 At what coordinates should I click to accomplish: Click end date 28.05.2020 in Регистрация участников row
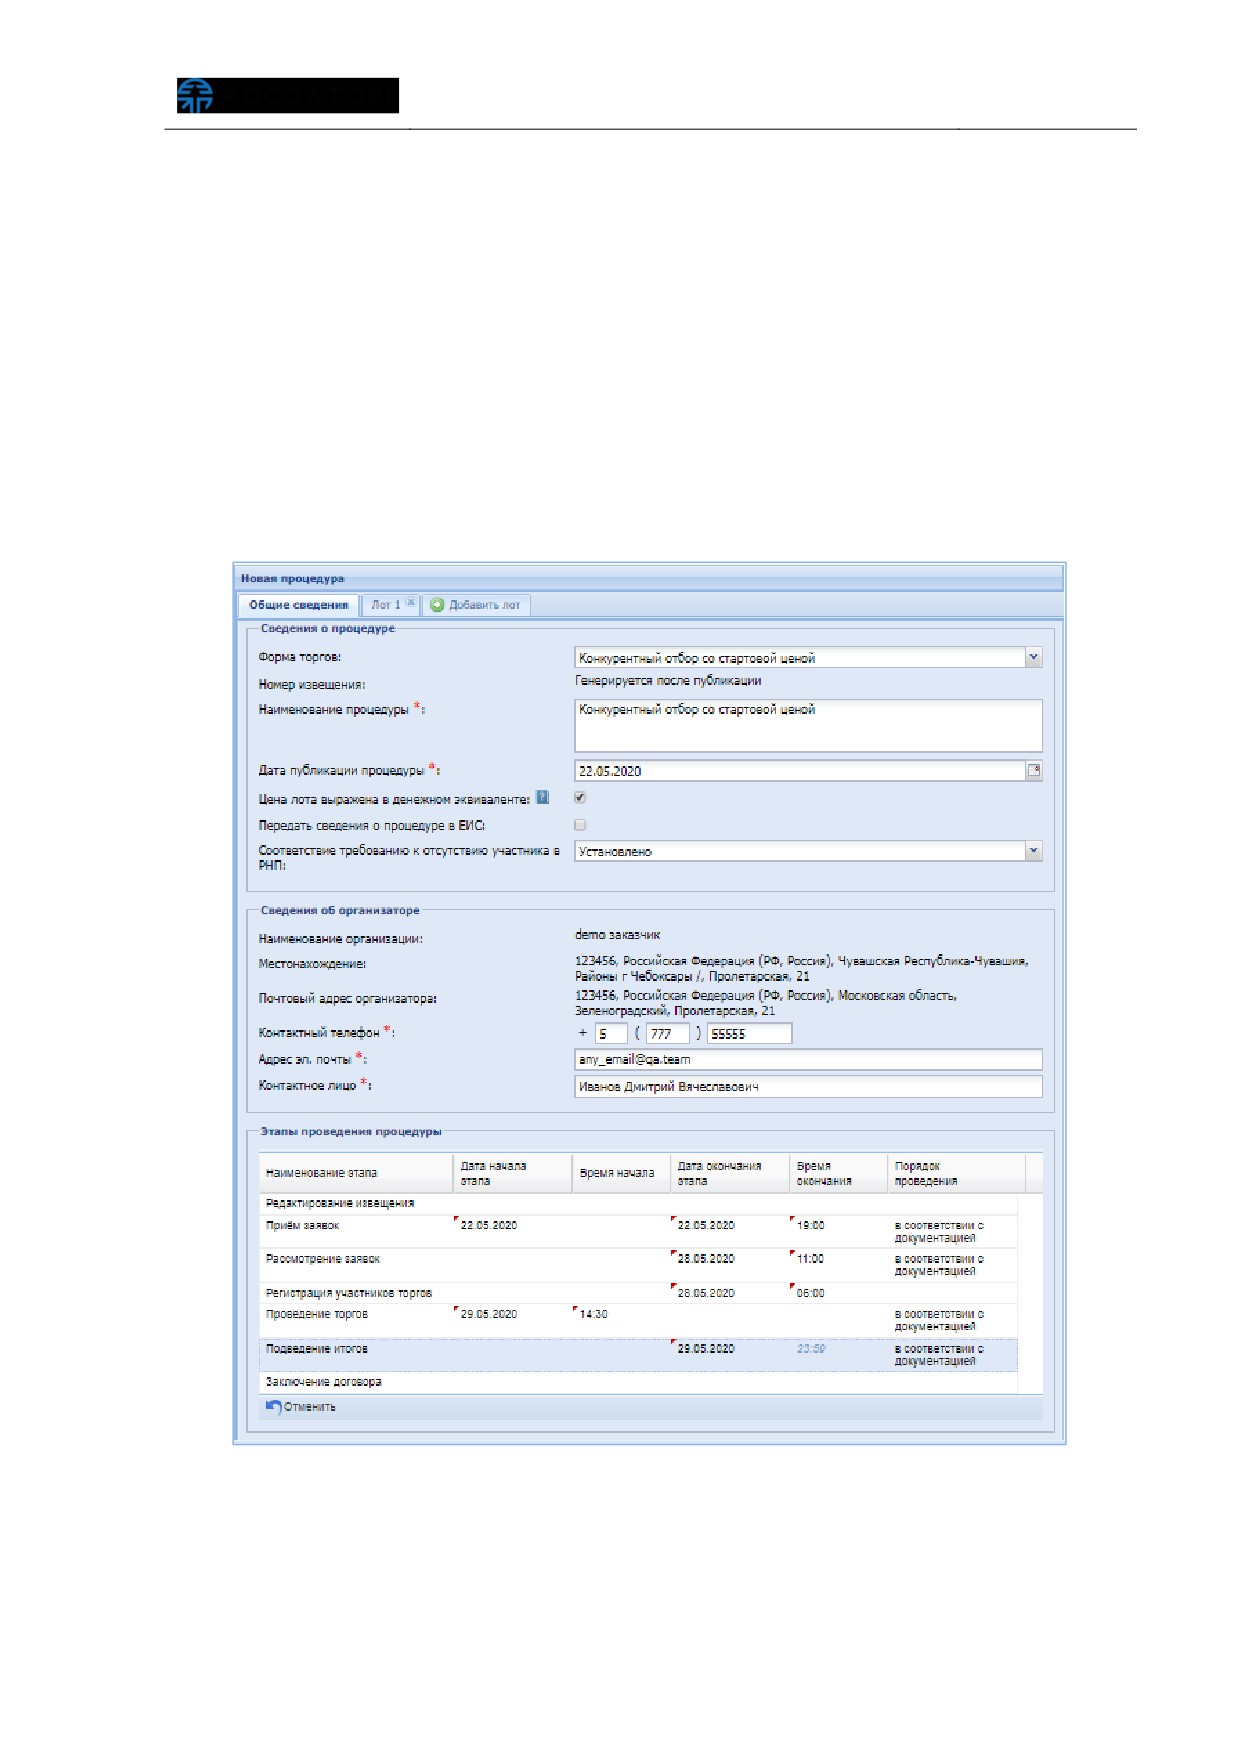[x=706, y=1293]
